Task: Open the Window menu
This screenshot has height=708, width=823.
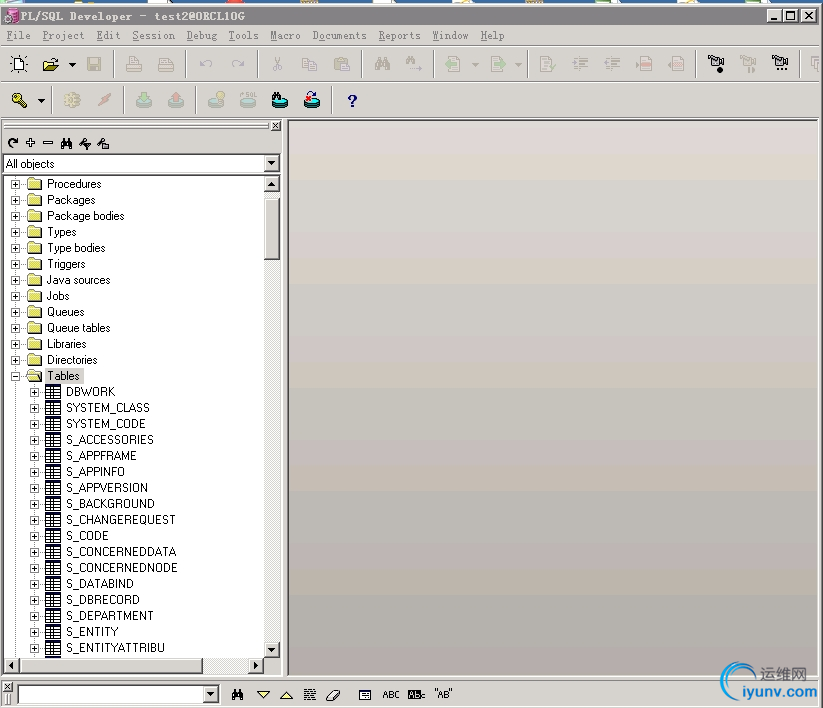Action: pos(450,36)
